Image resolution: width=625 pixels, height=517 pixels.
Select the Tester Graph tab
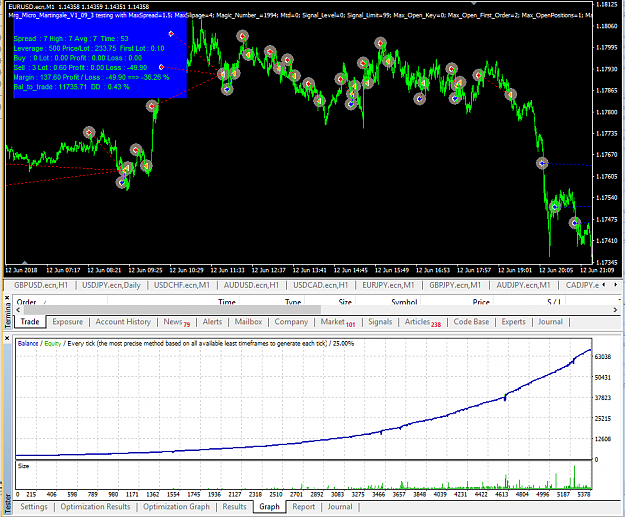[x=269, y=507]
